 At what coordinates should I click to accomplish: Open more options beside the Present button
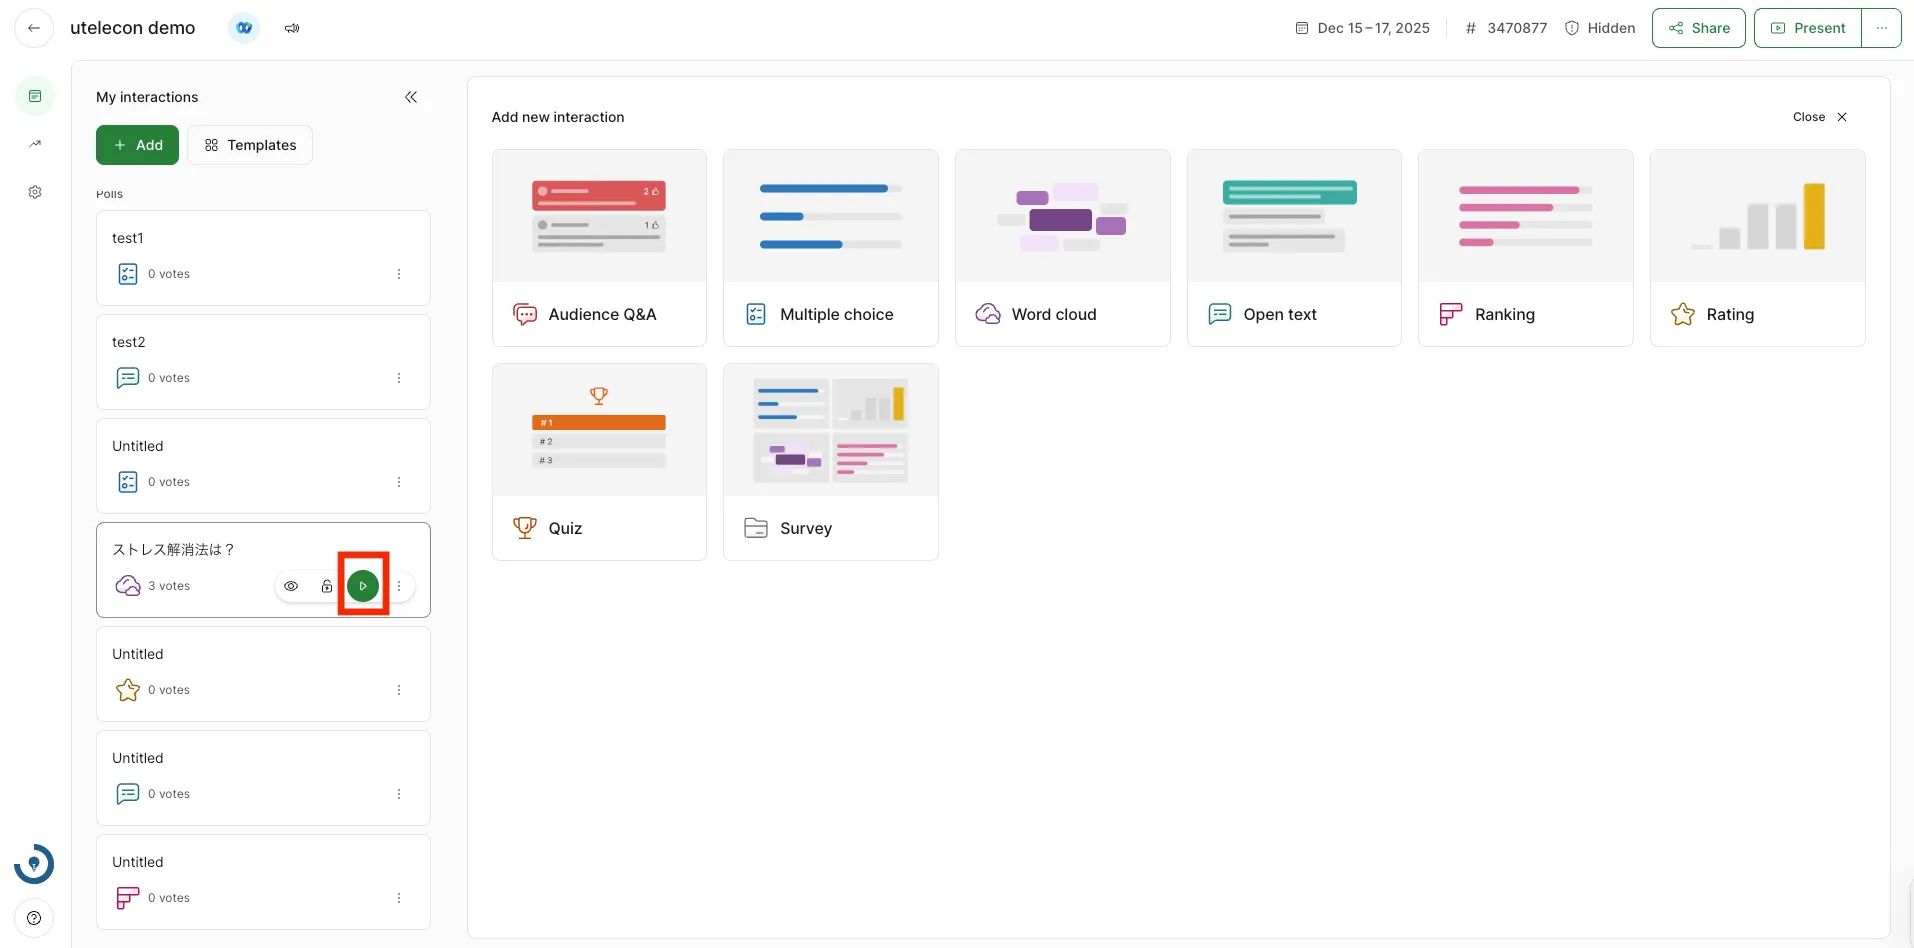[1881, 28]
